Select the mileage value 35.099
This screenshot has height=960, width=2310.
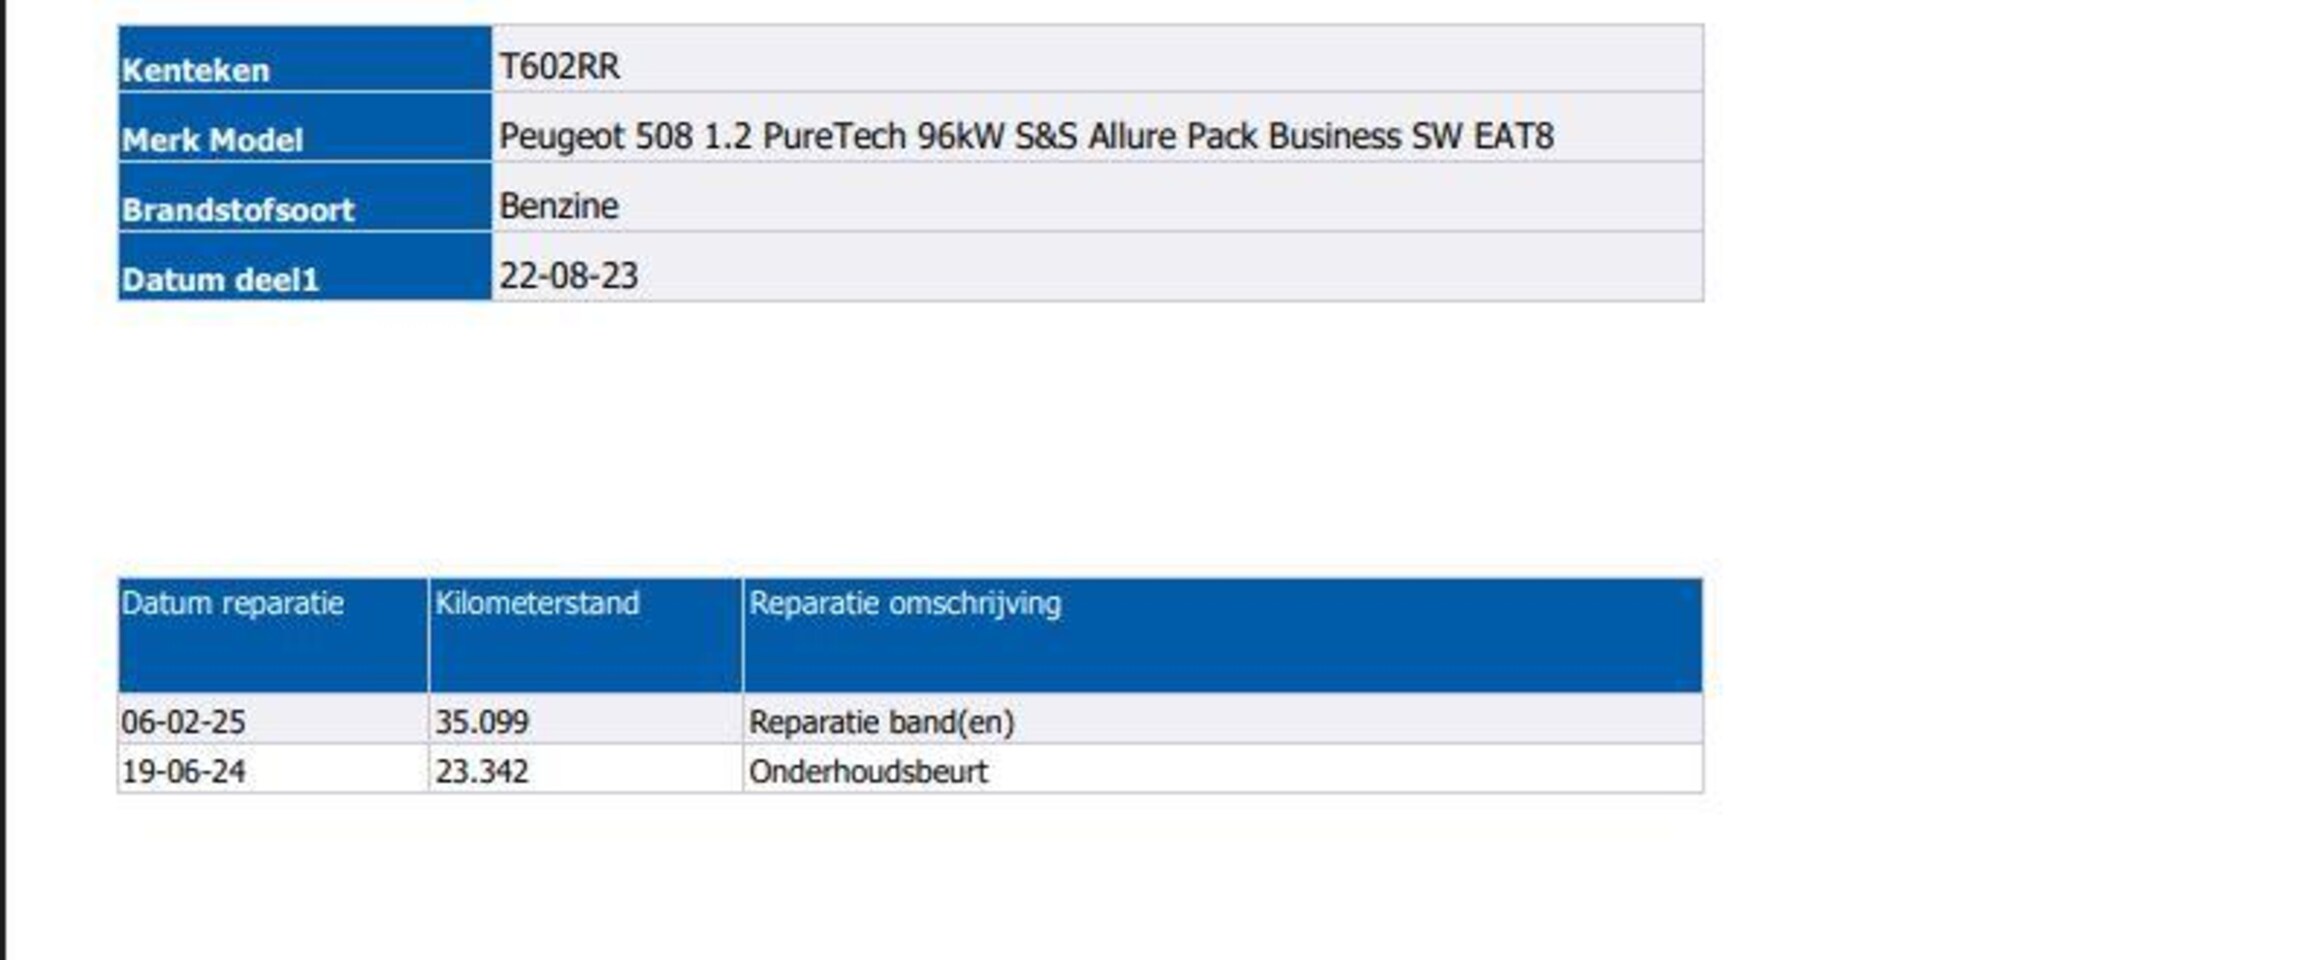click(x=481, y=722)
